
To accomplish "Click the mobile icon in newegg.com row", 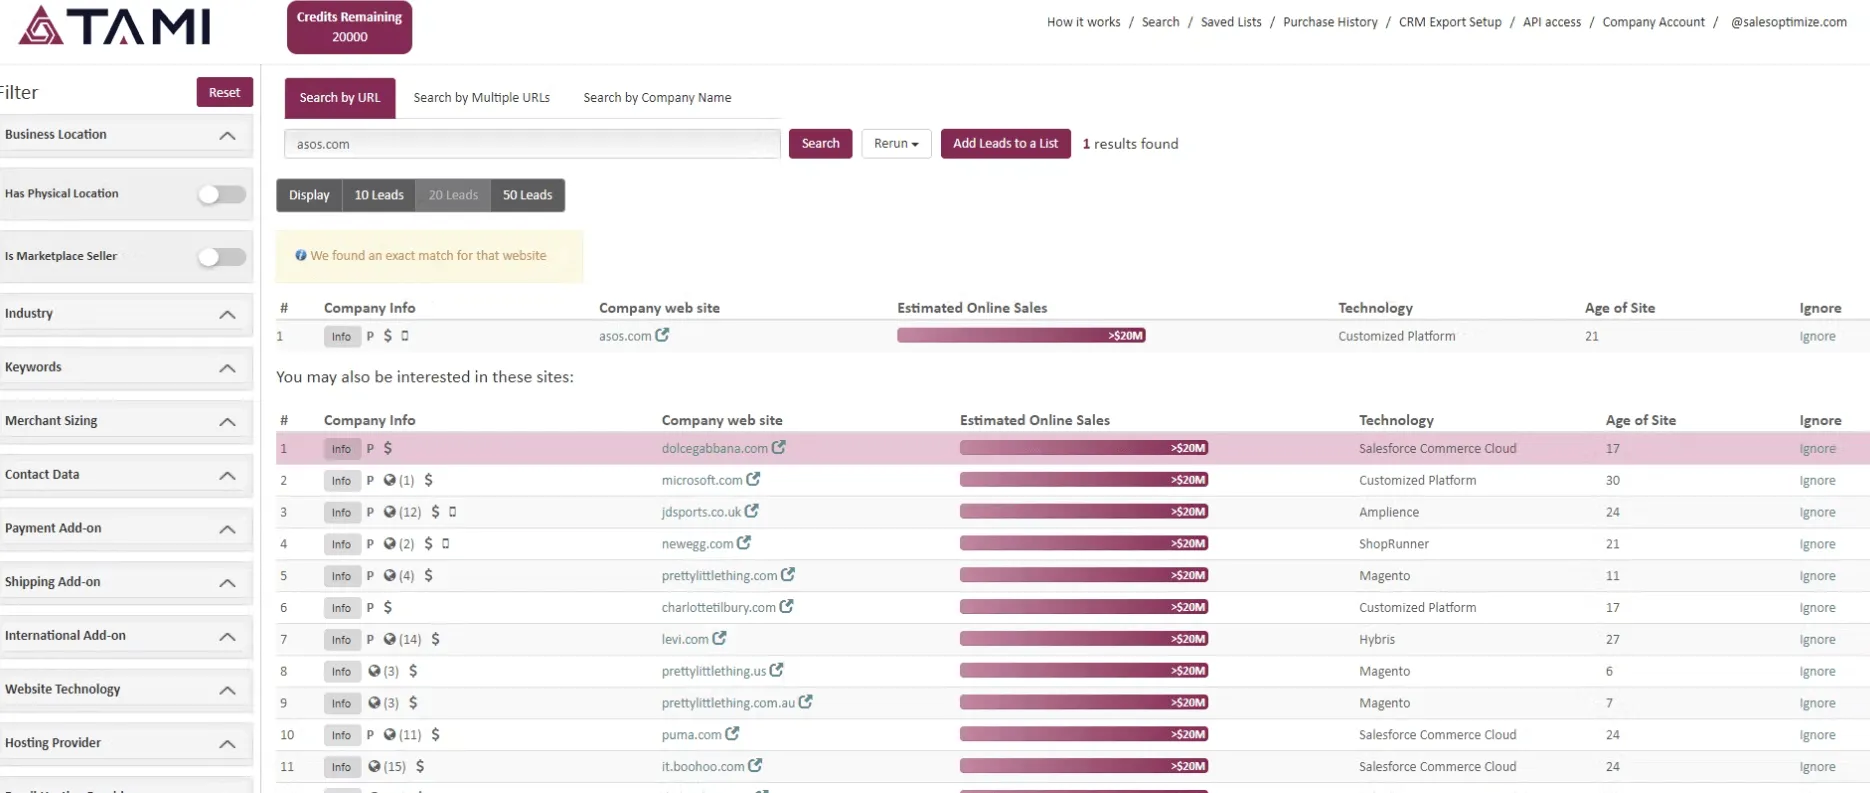I will point(445,544).
